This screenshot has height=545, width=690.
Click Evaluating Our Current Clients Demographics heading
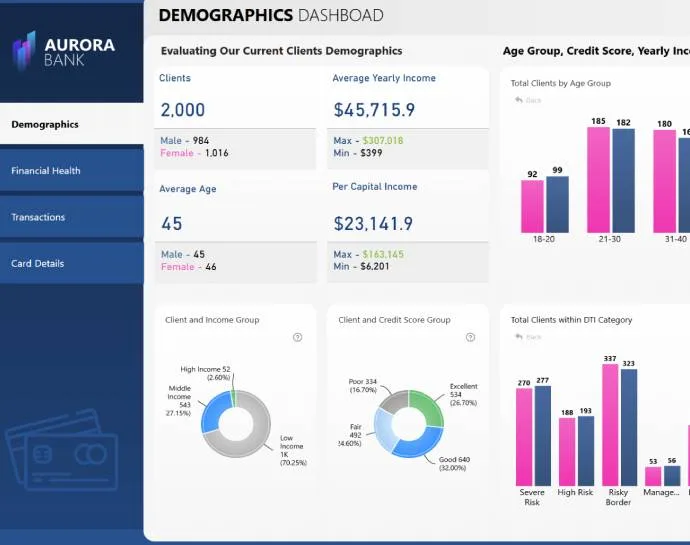(281, 51)
